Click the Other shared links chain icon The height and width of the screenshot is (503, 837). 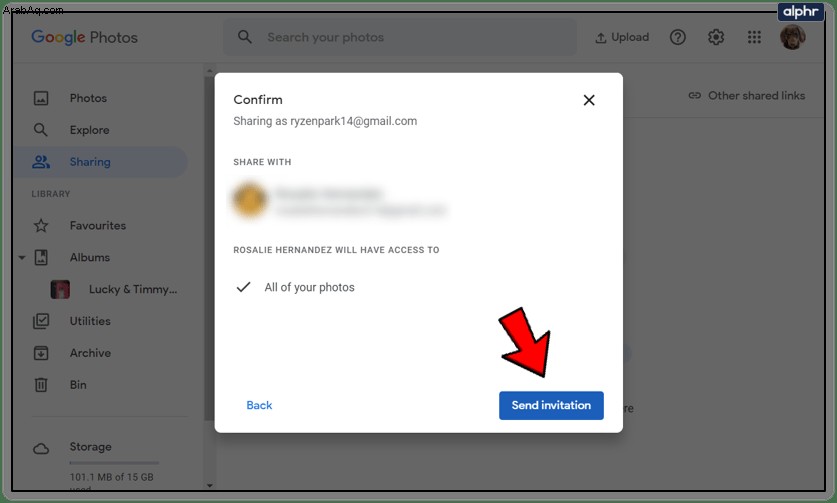pyautogui.click(x=694, y=96)
